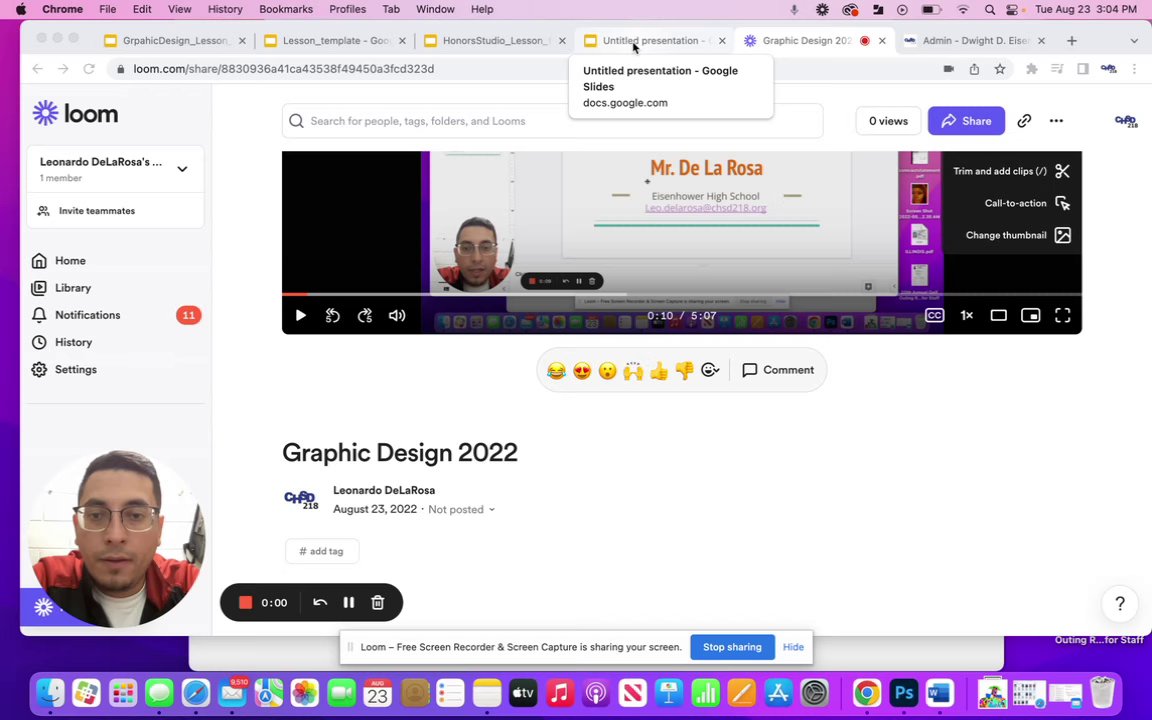Image resolution: width=1152 pixels, height=720 pixels.
Task: React with surprised face emoji
Action: pyautogui.click(x=608, y=370)
